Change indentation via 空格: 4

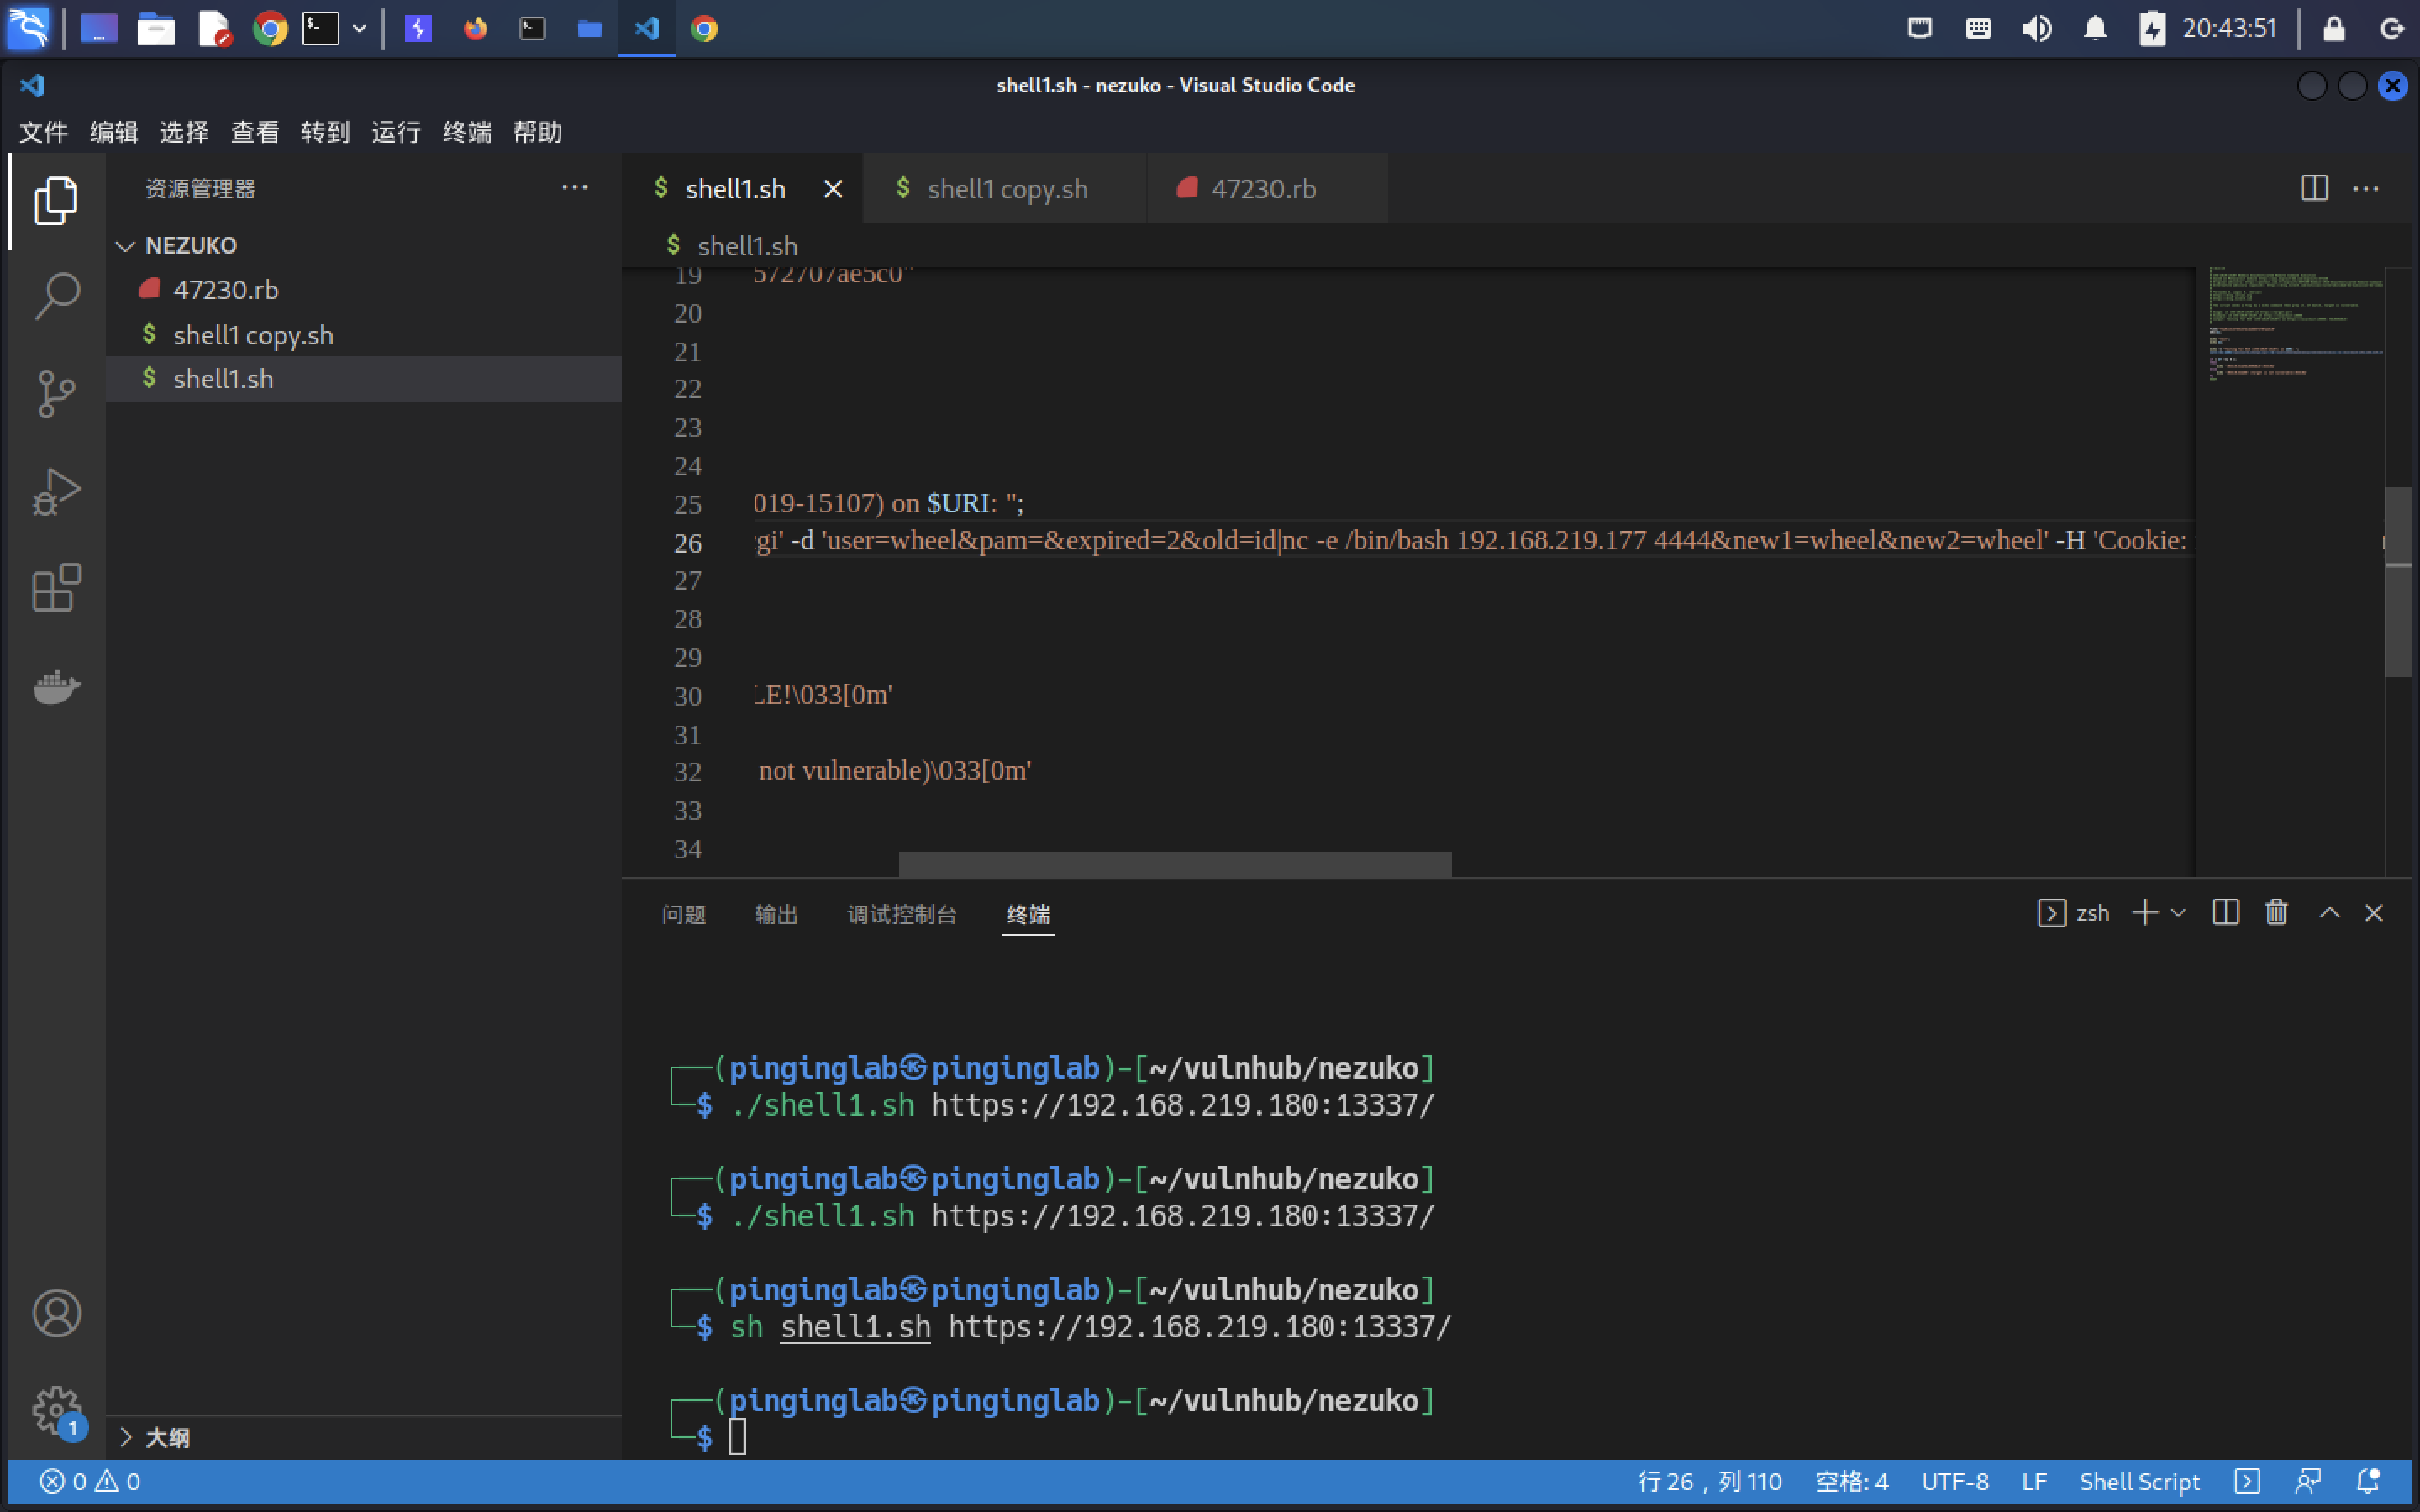[1852, 1481]
